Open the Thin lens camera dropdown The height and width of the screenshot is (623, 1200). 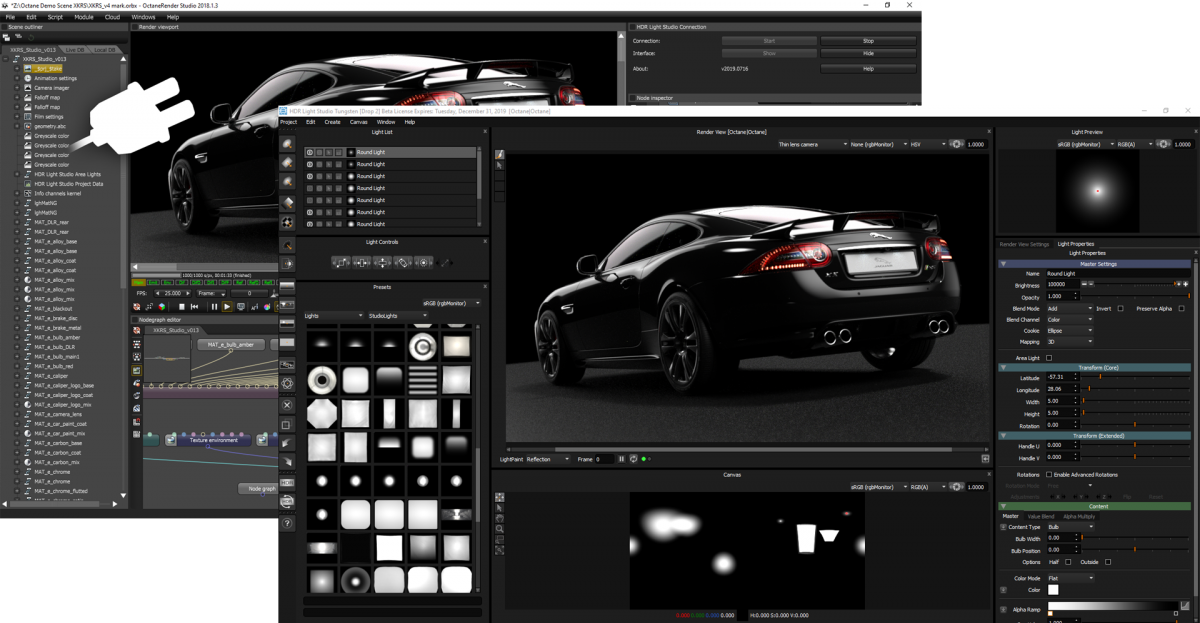coord(813,144)
